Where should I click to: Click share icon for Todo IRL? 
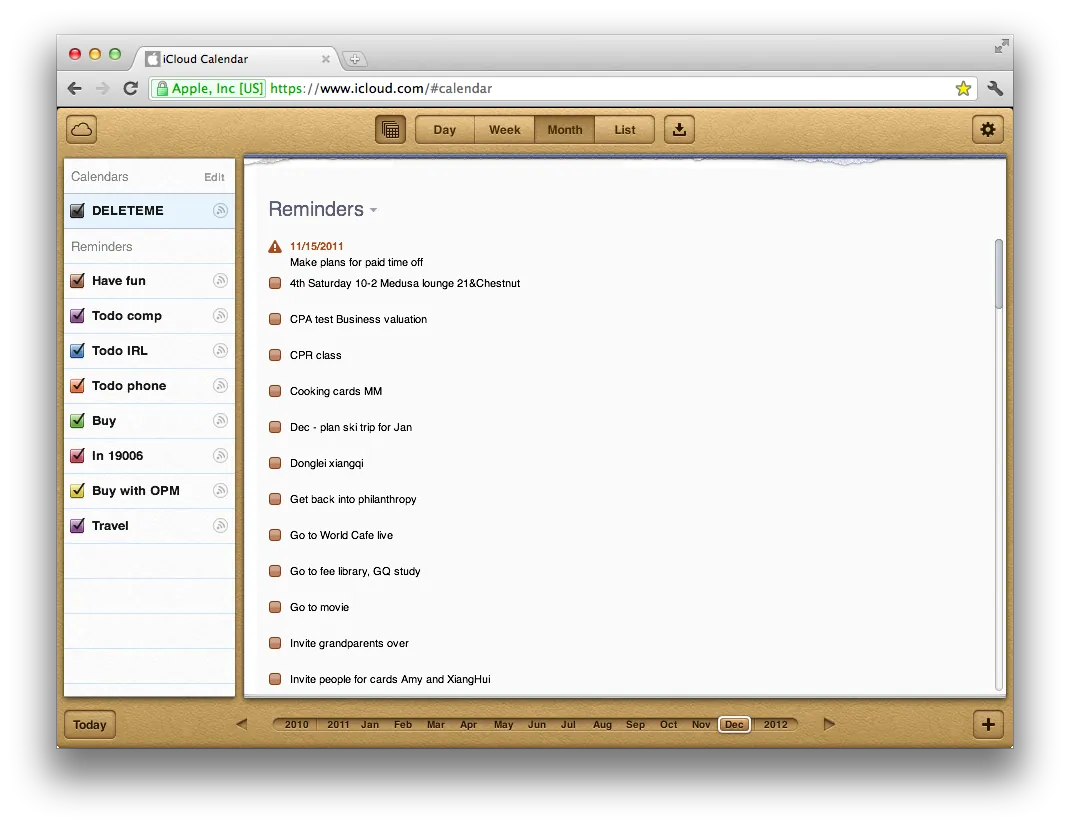220,351
